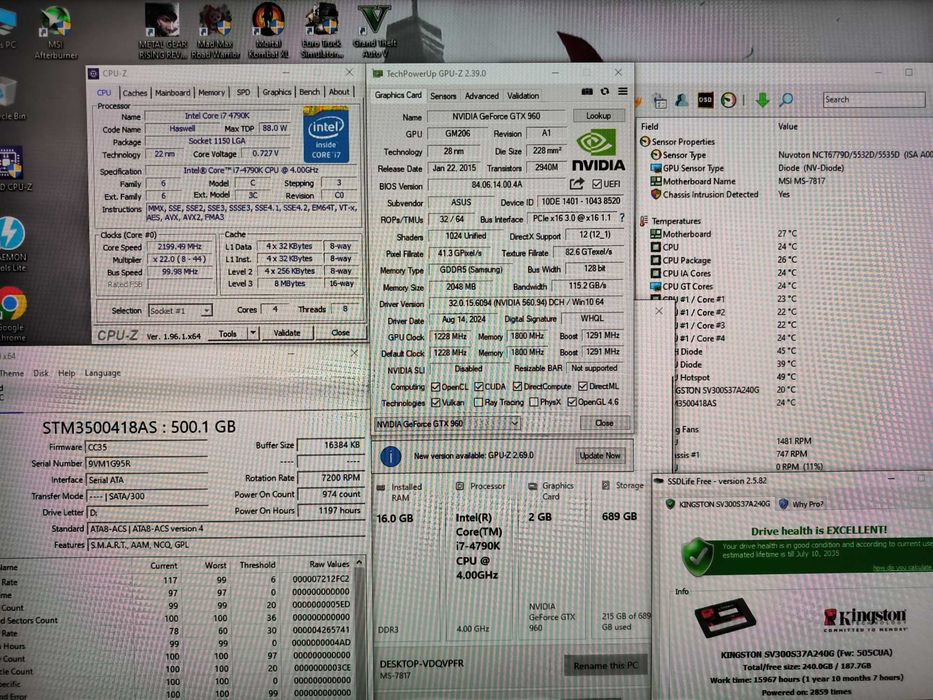Open Disk menu in CrystalDiskInfo

click(40, 373)
